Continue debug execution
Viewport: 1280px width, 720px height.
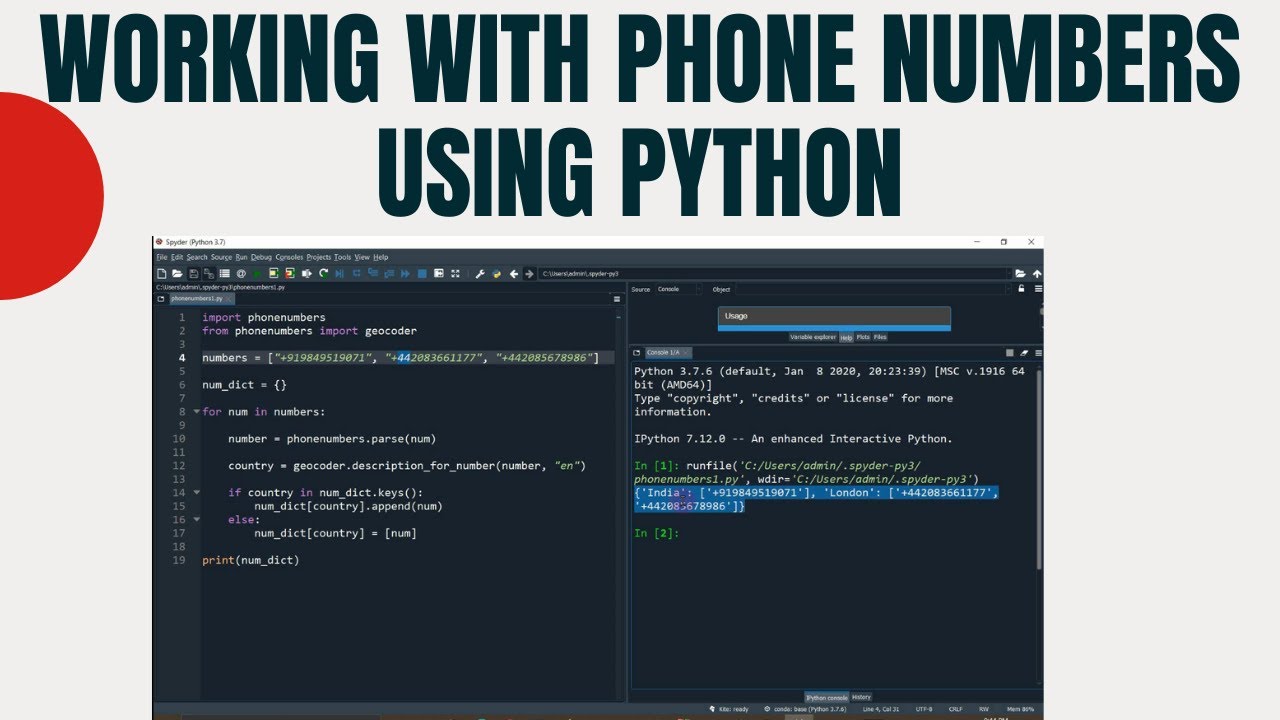click(405, 273)
